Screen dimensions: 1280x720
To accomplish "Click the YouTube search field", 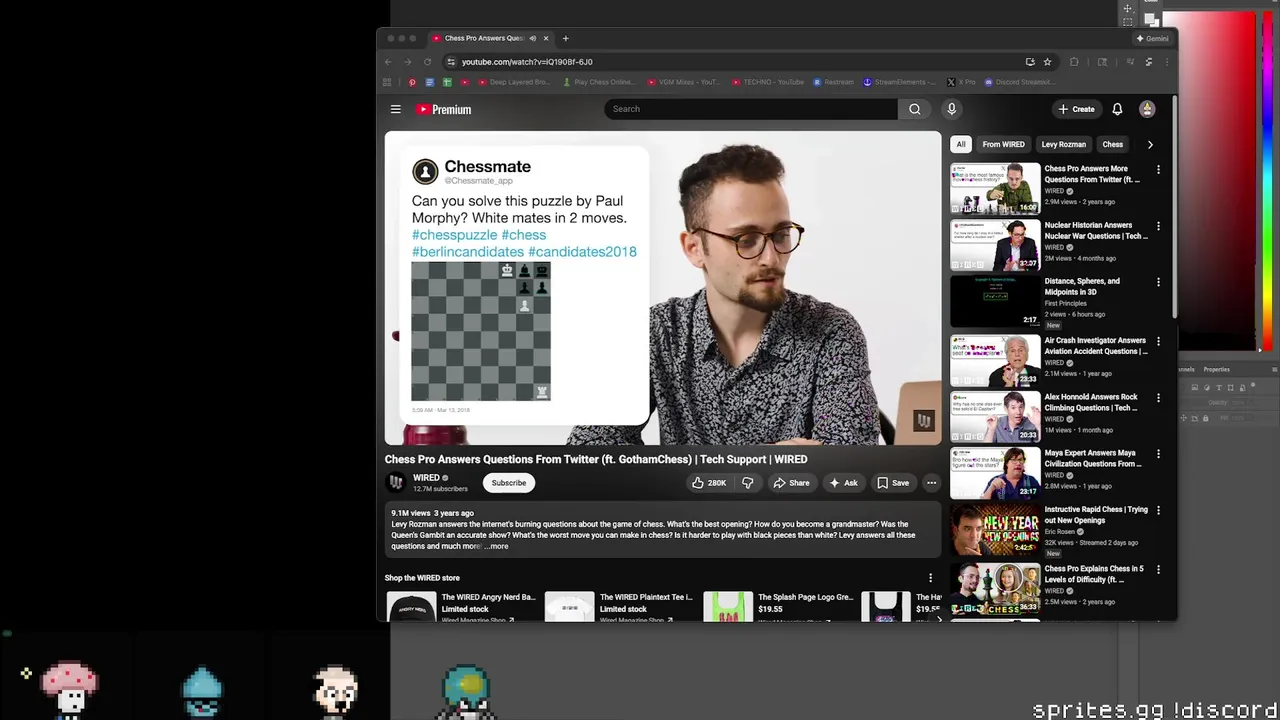I will pyautogui.click(x=751, y=109).
